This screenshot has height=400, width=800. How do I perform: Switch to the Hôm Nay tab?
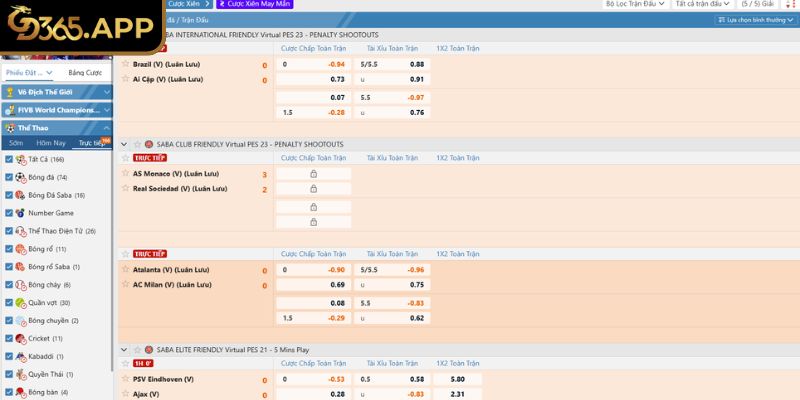51,143
